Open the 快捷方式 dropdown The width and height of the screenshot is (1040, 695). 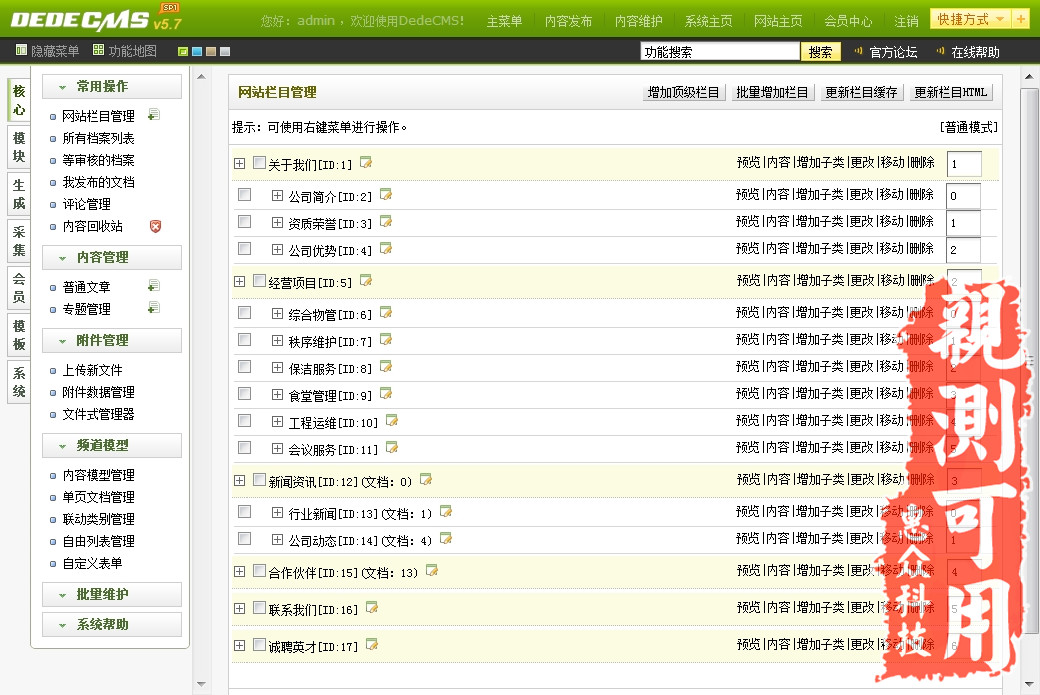tap(971, 19)
